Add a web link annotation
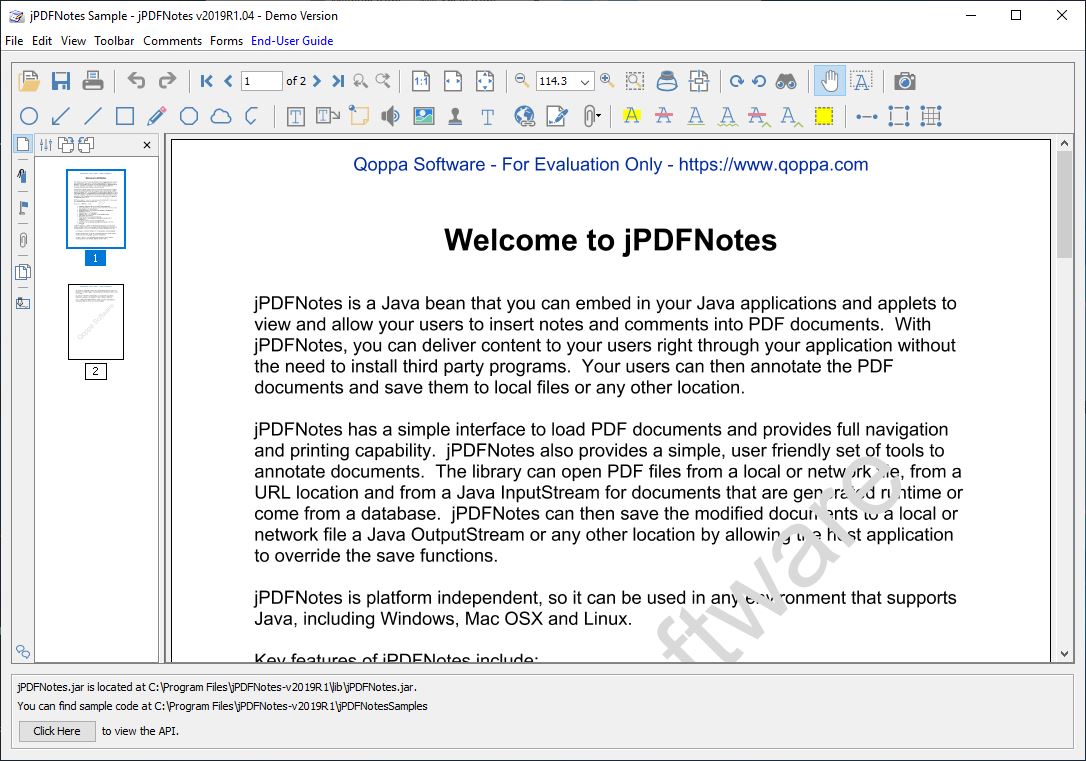The image size is (1086, 761). click(x=524, y=116)
